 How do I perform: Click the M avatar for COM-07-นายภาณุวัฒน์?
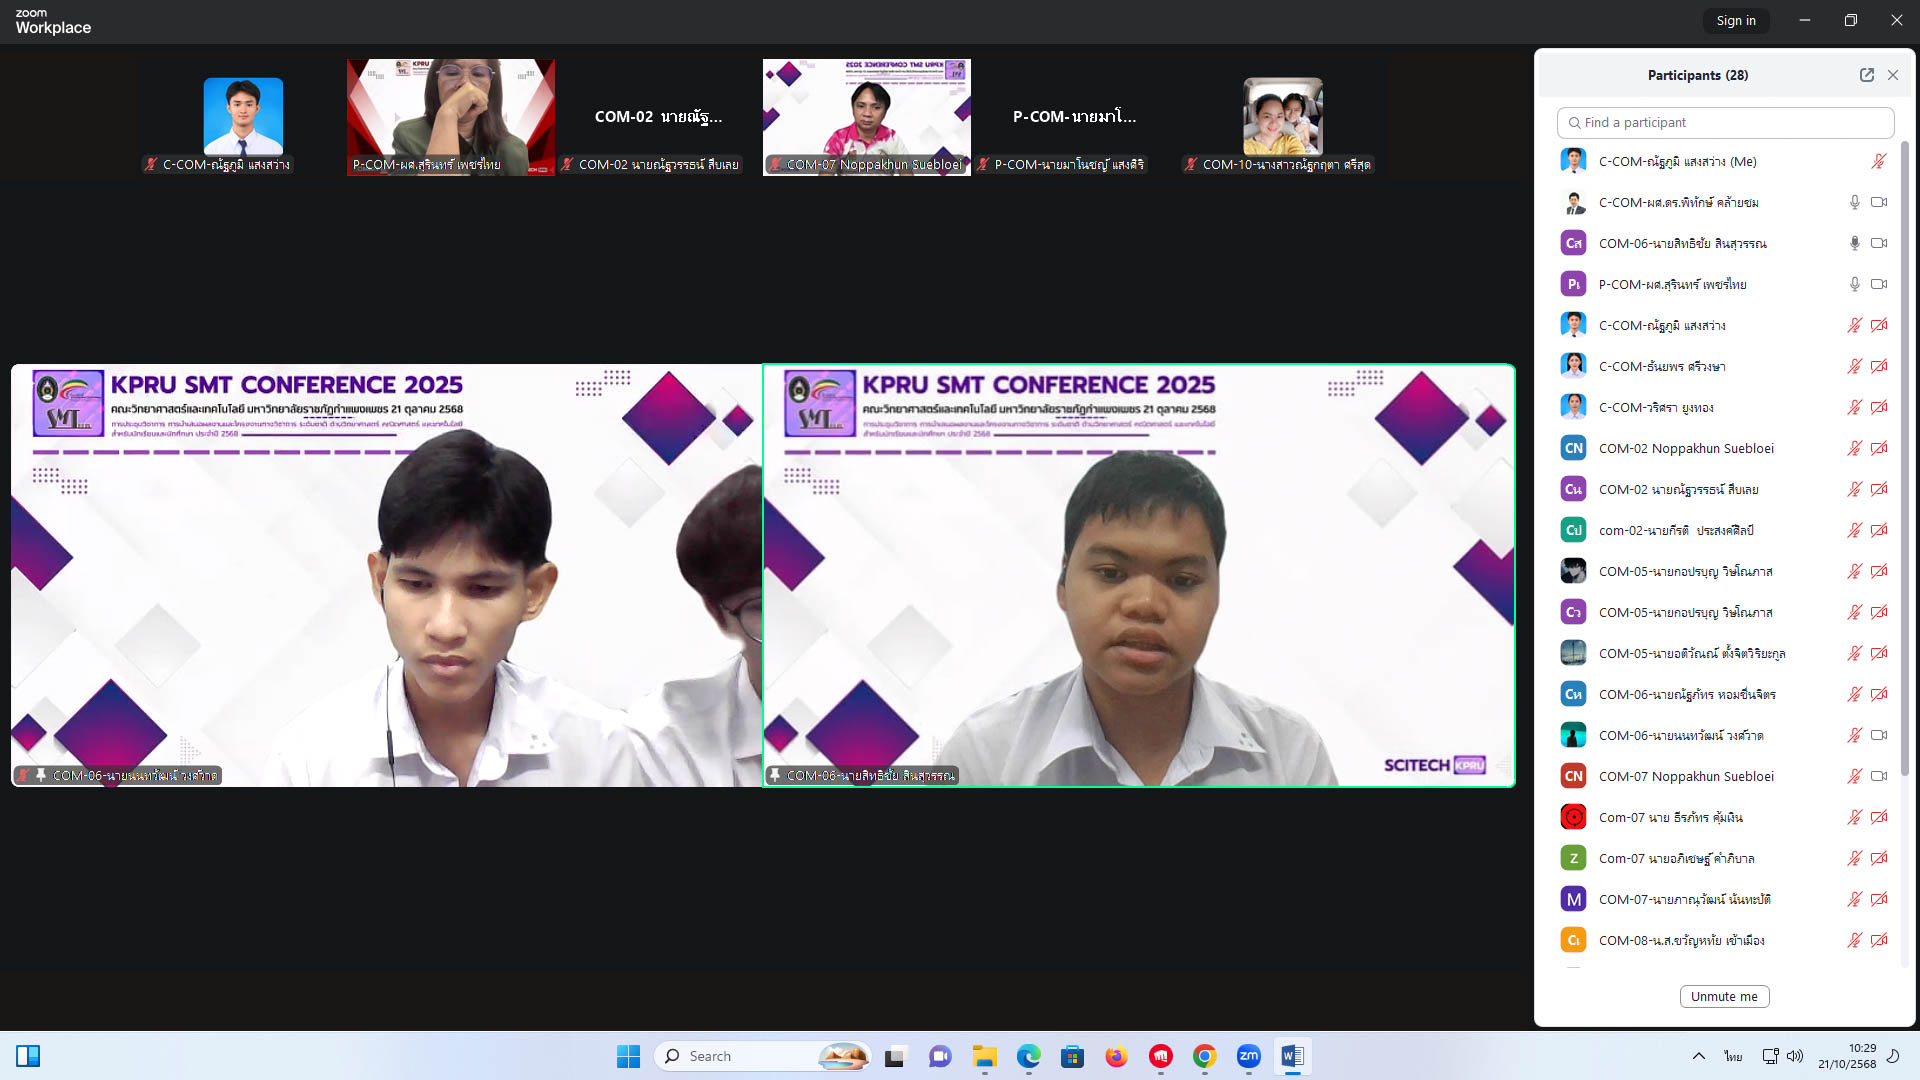click(1573, 899)
